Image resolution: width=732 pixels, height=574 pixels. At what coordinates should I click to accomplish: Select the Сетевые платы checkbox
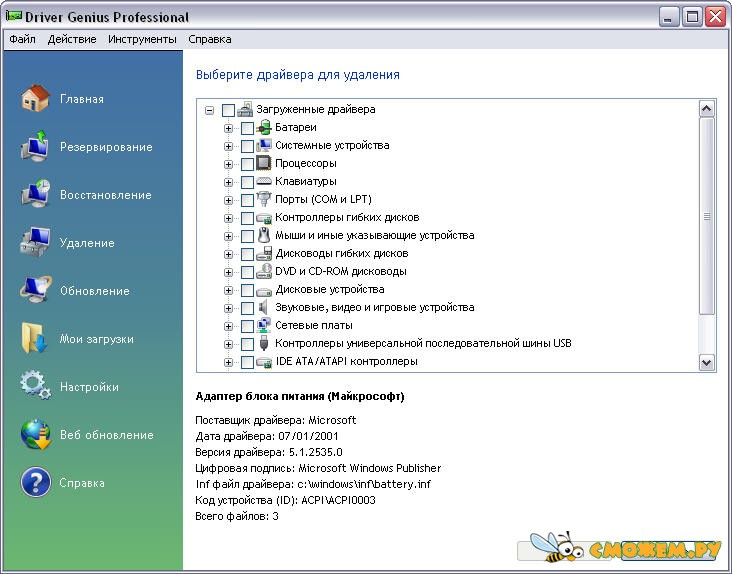pos(247,326)
